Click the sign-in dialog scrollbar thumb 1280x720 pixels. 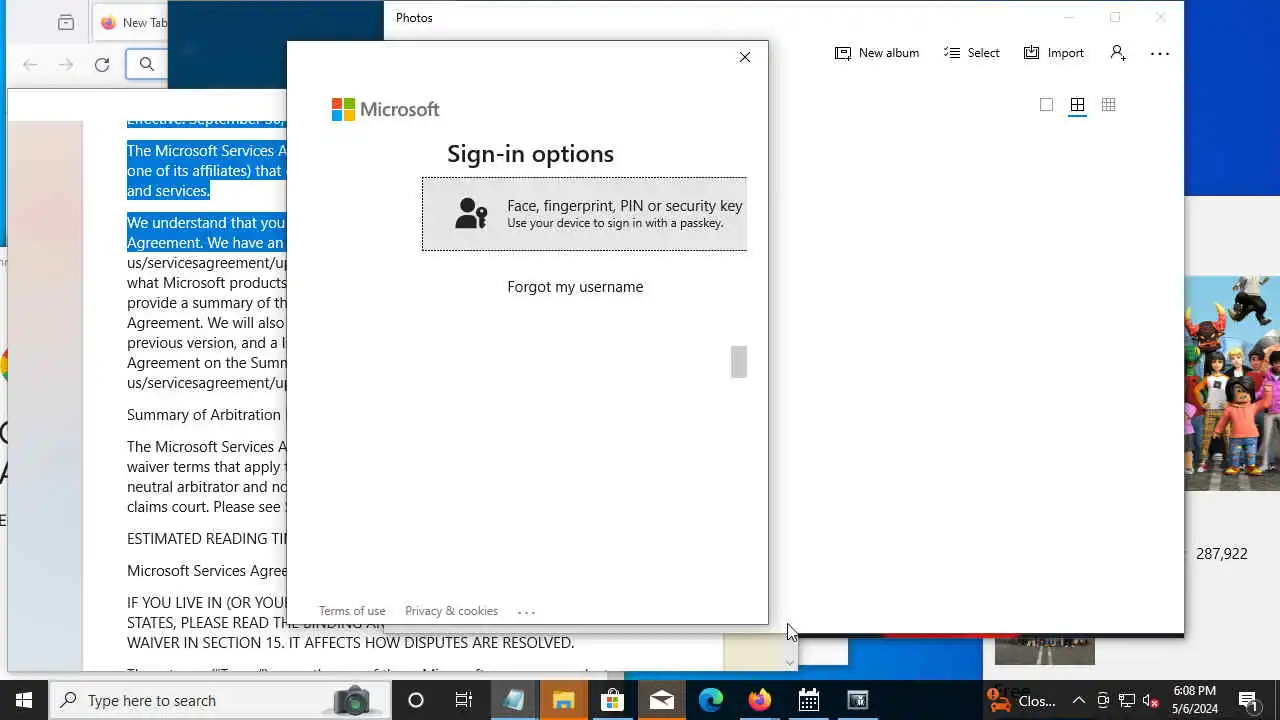(x=739, y=362)
